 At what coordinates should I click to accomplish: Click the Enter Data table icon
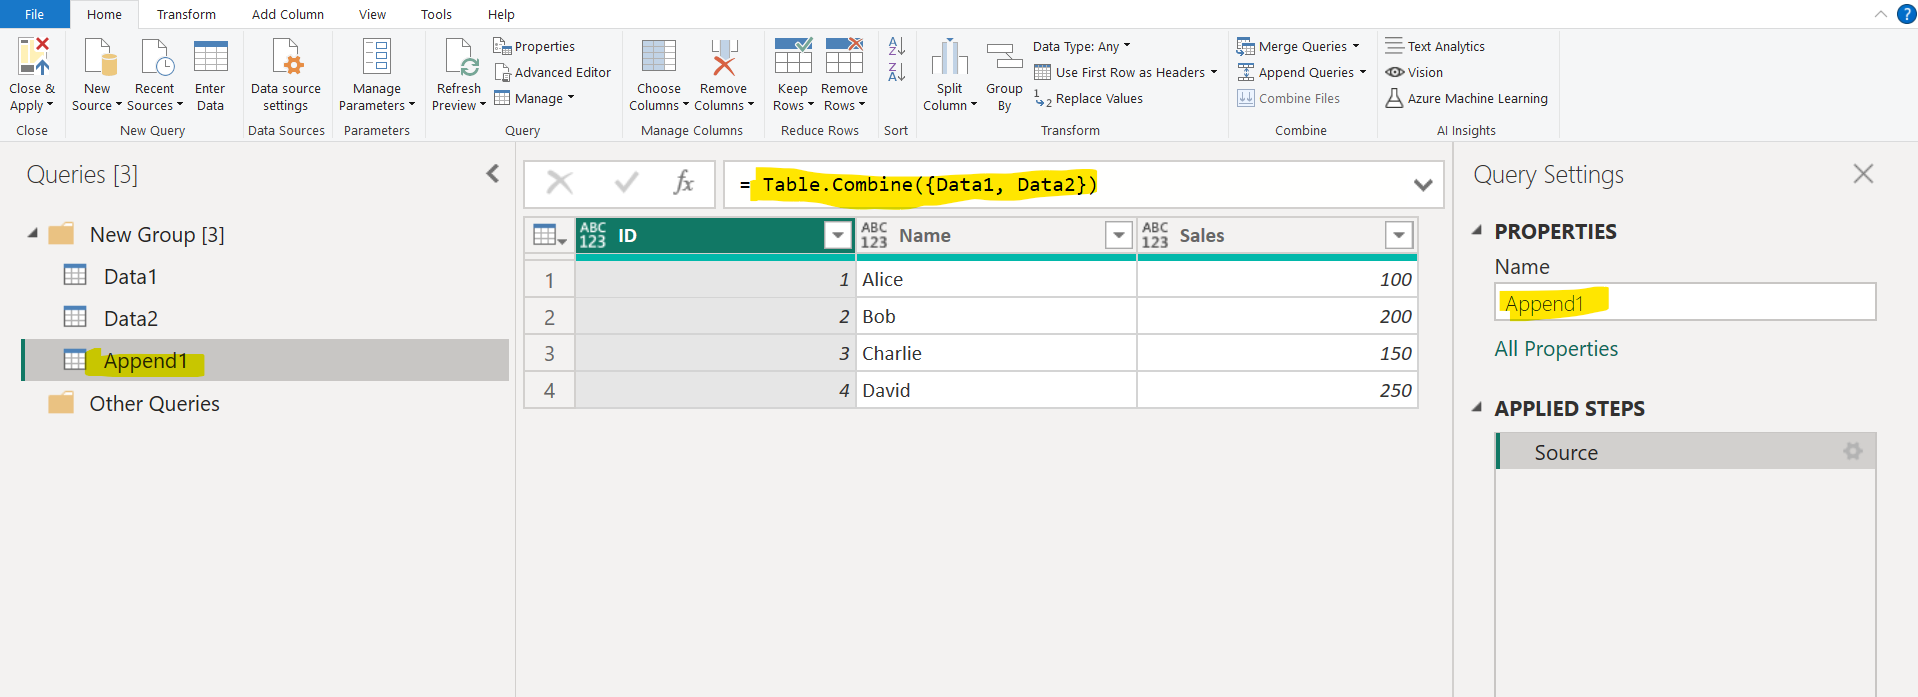coord(210,58)
